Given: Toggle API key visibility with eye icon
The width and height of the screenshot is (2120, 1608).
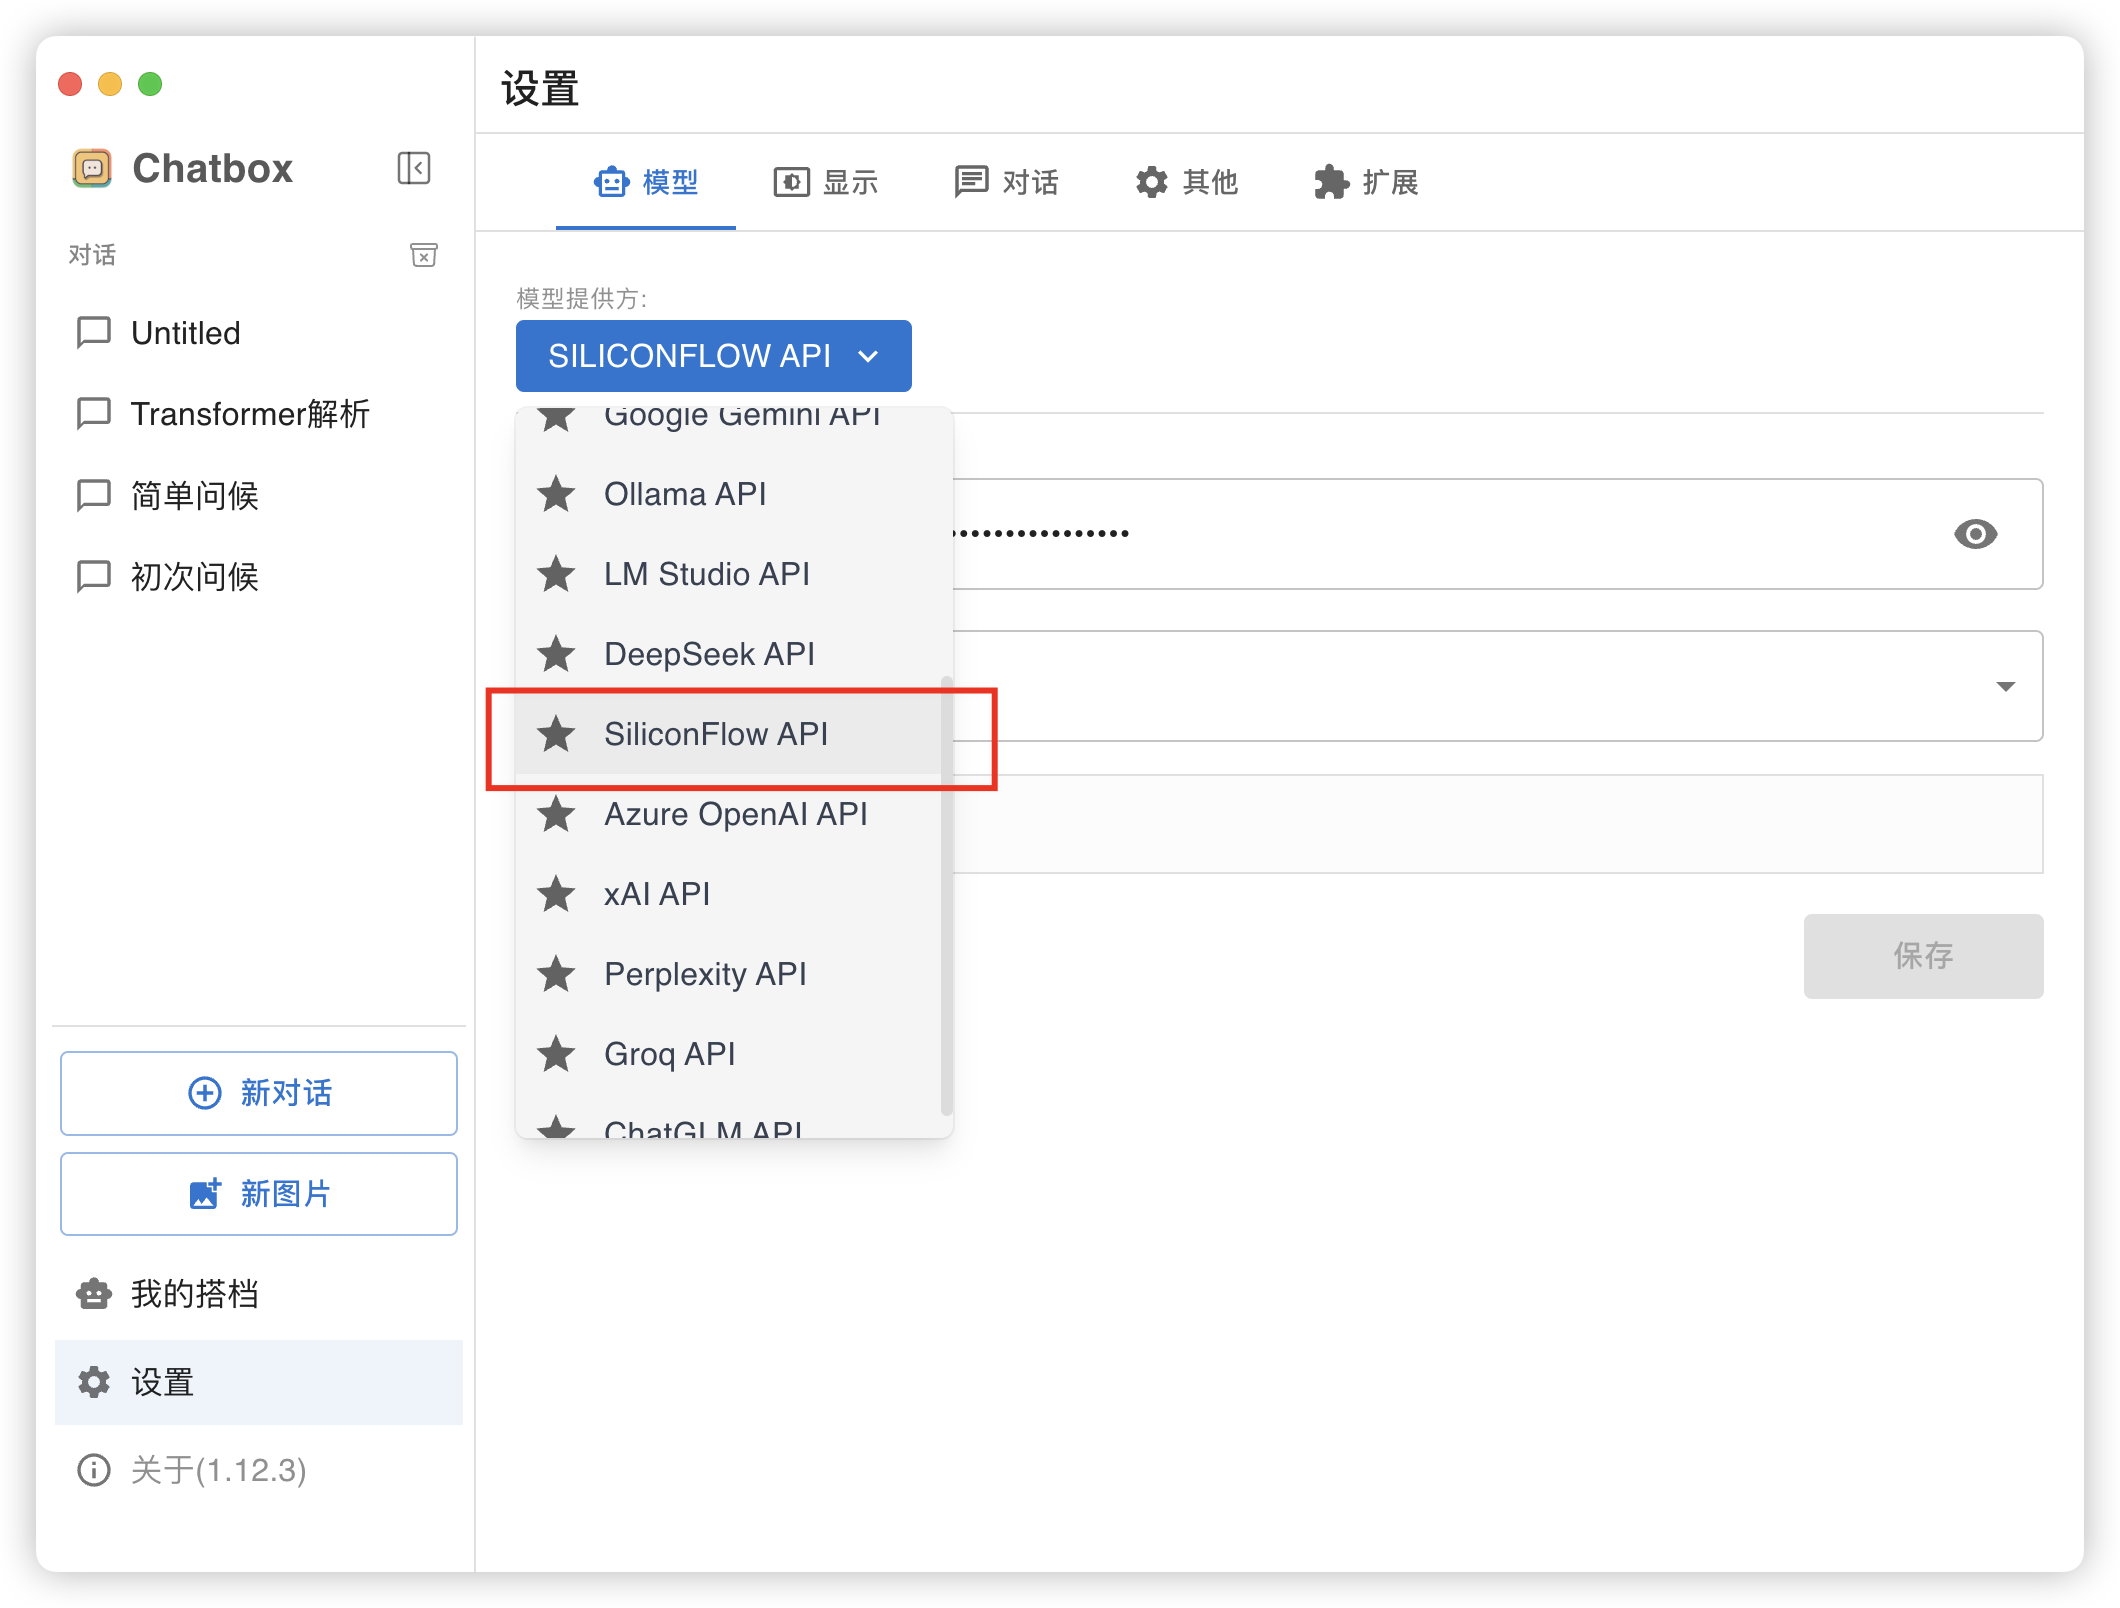Looking at the screenshot, I should click(x=1975, y=534).
